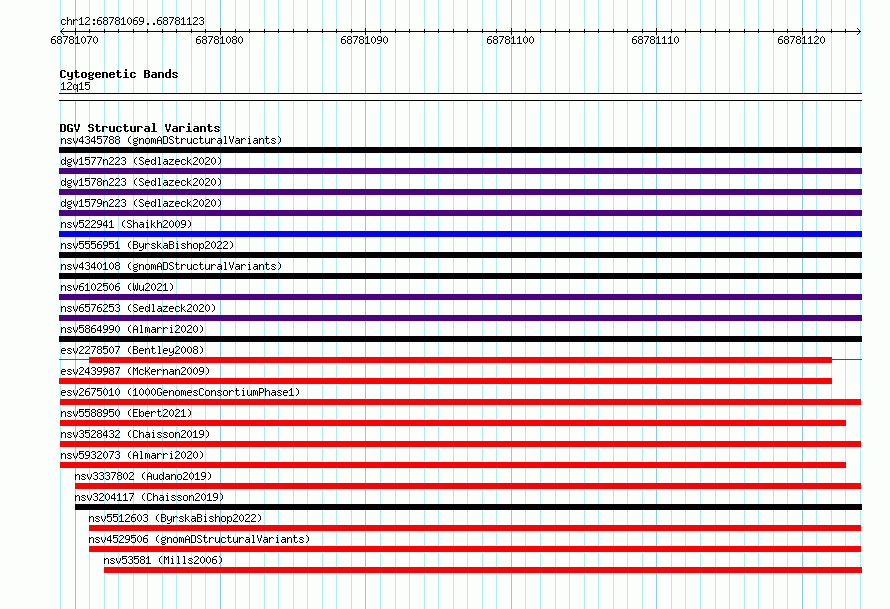The width and height of the screenshot is (890, 609).
Task: Click ruler position 68781100
Action: pyautogui.click(x=510, y=40)
